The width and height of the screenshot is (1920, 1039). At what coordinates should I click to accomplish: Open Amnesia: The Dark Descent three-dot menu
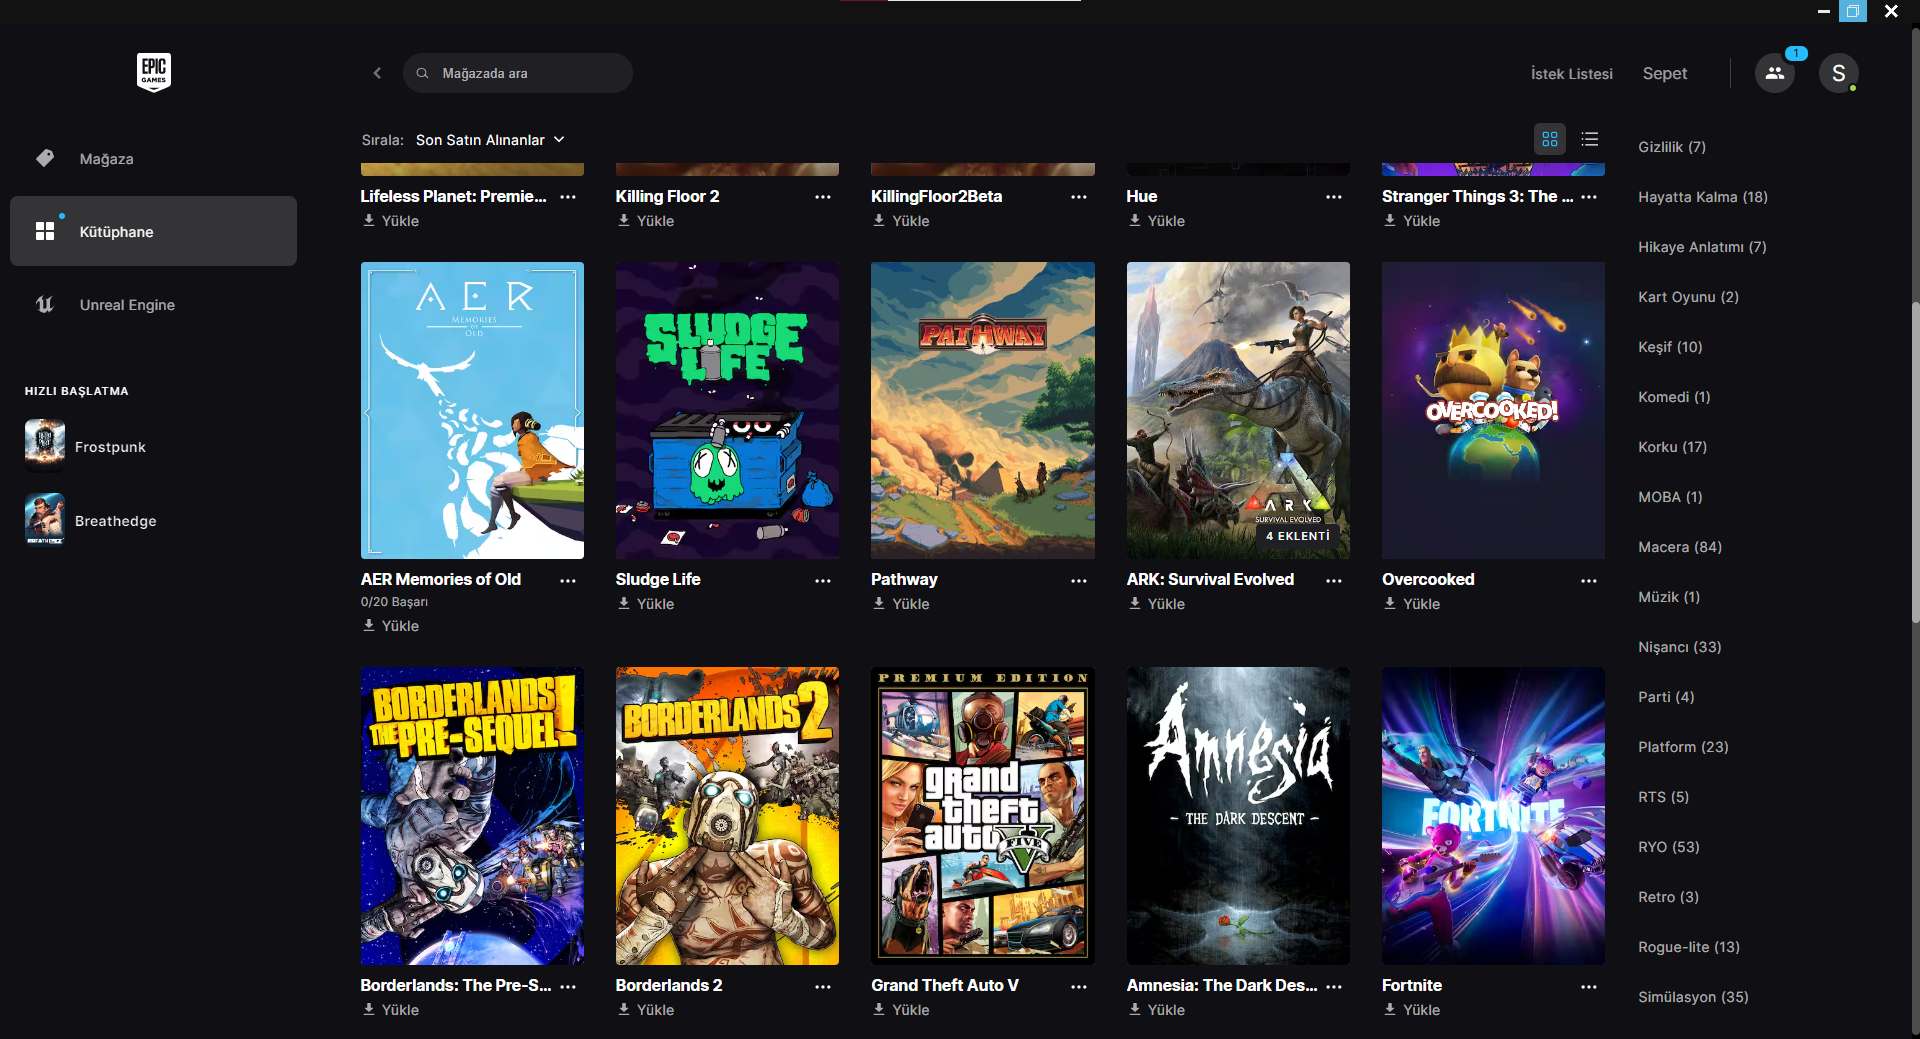click(x=1334, y=986)
